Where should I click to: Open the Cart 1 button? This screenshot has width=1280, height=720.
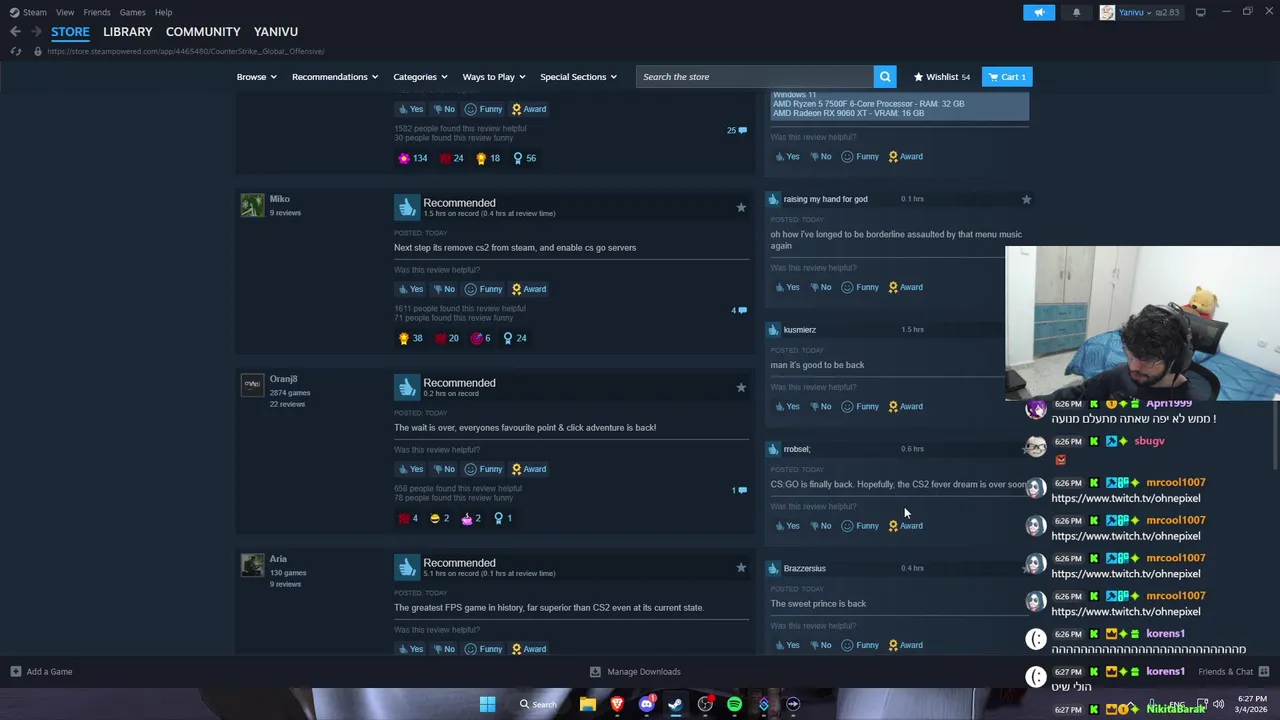[1007, 77]
